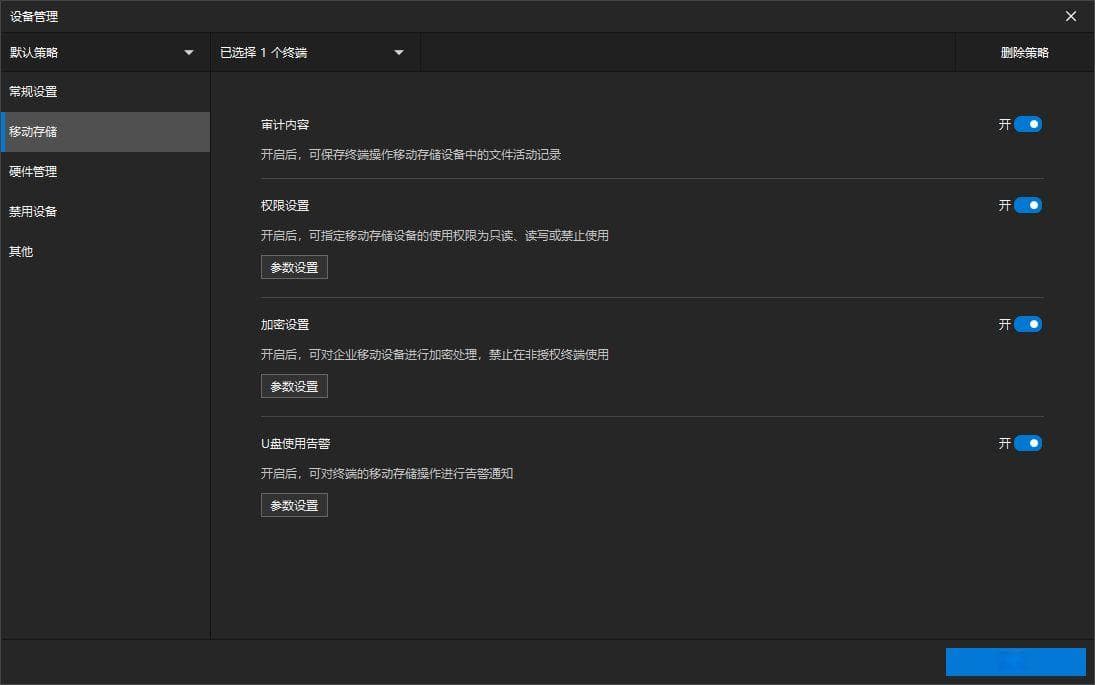1095x685 pixels.
Task: Close the 设备管理 dialog
Action: coord(1071,16)
